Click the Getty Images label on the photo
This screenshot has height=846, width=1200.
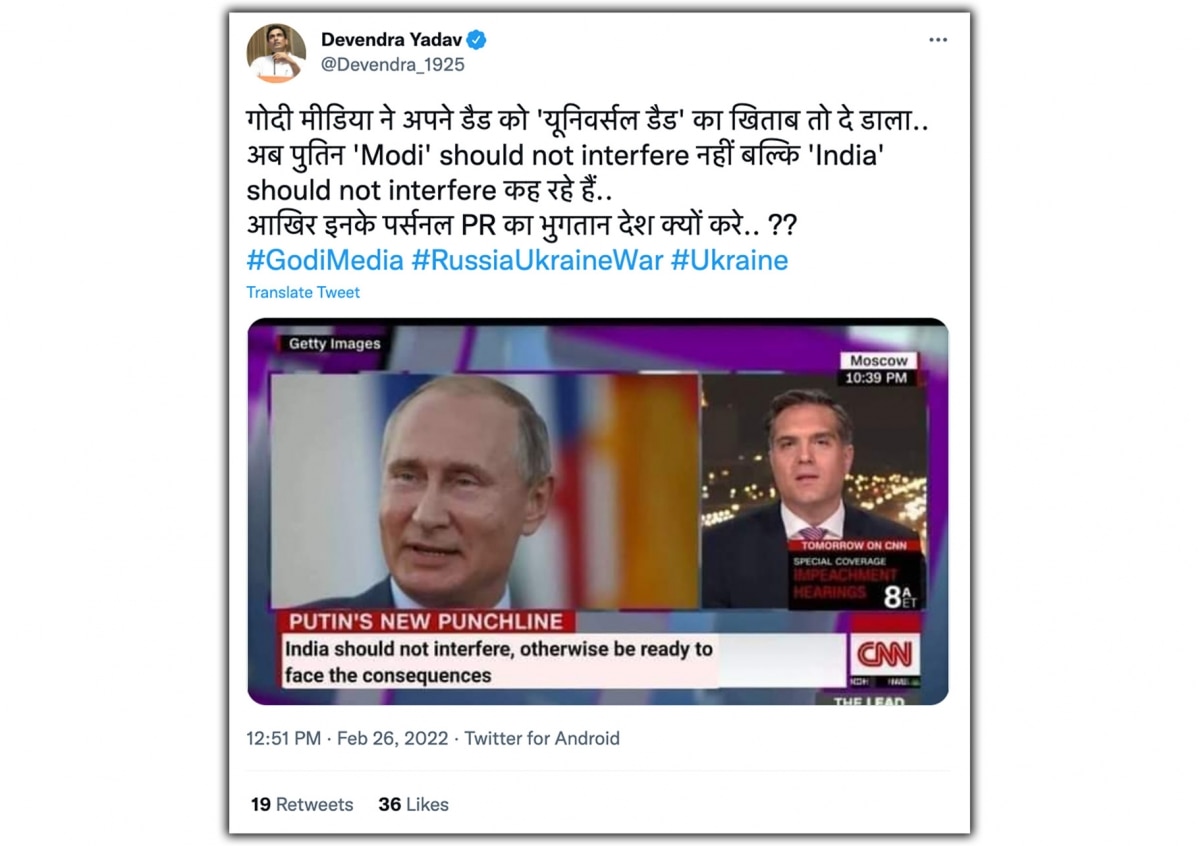point(334,344)
